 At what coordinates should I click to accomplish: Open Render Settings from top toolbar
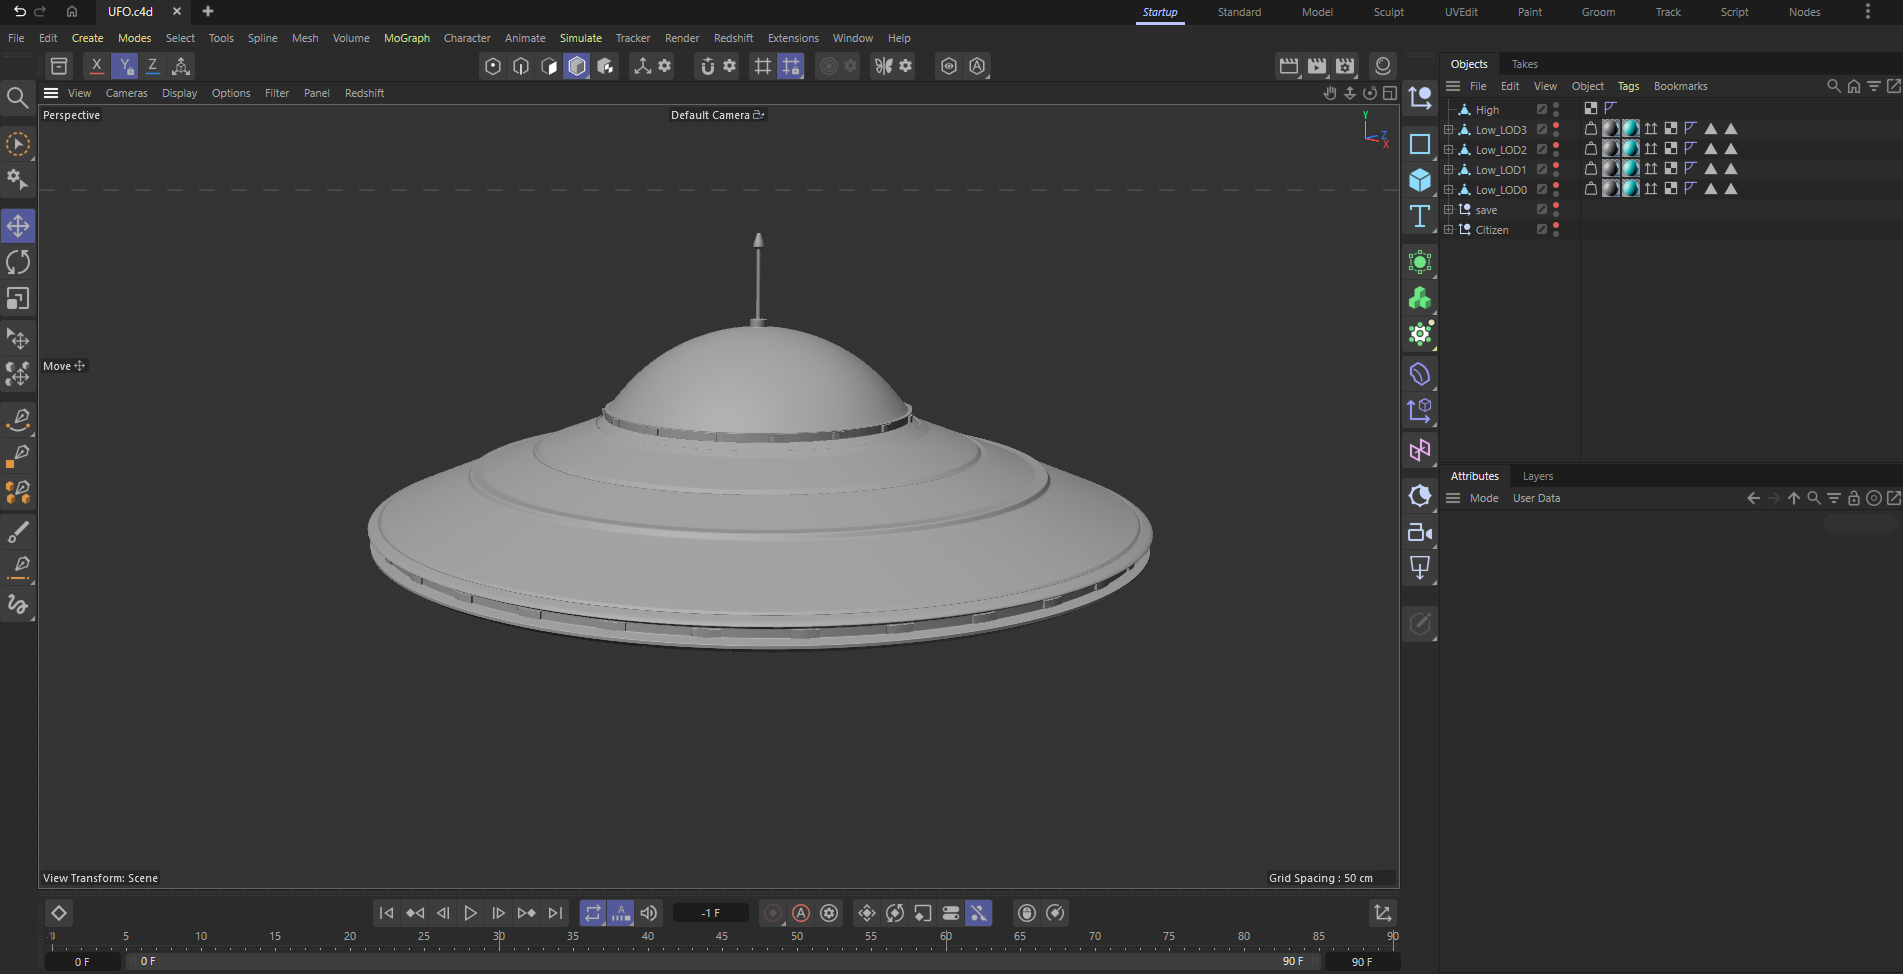tap(1345, 66)
